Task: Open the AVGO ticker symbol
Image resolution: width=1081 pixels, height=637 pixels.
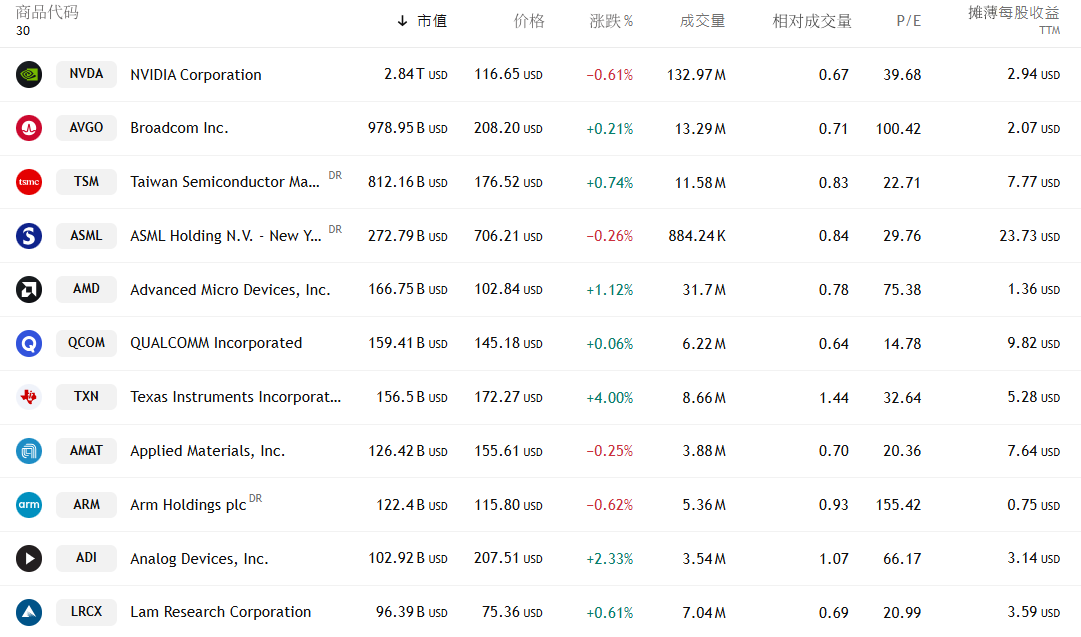Action: (x=86, y=128)
